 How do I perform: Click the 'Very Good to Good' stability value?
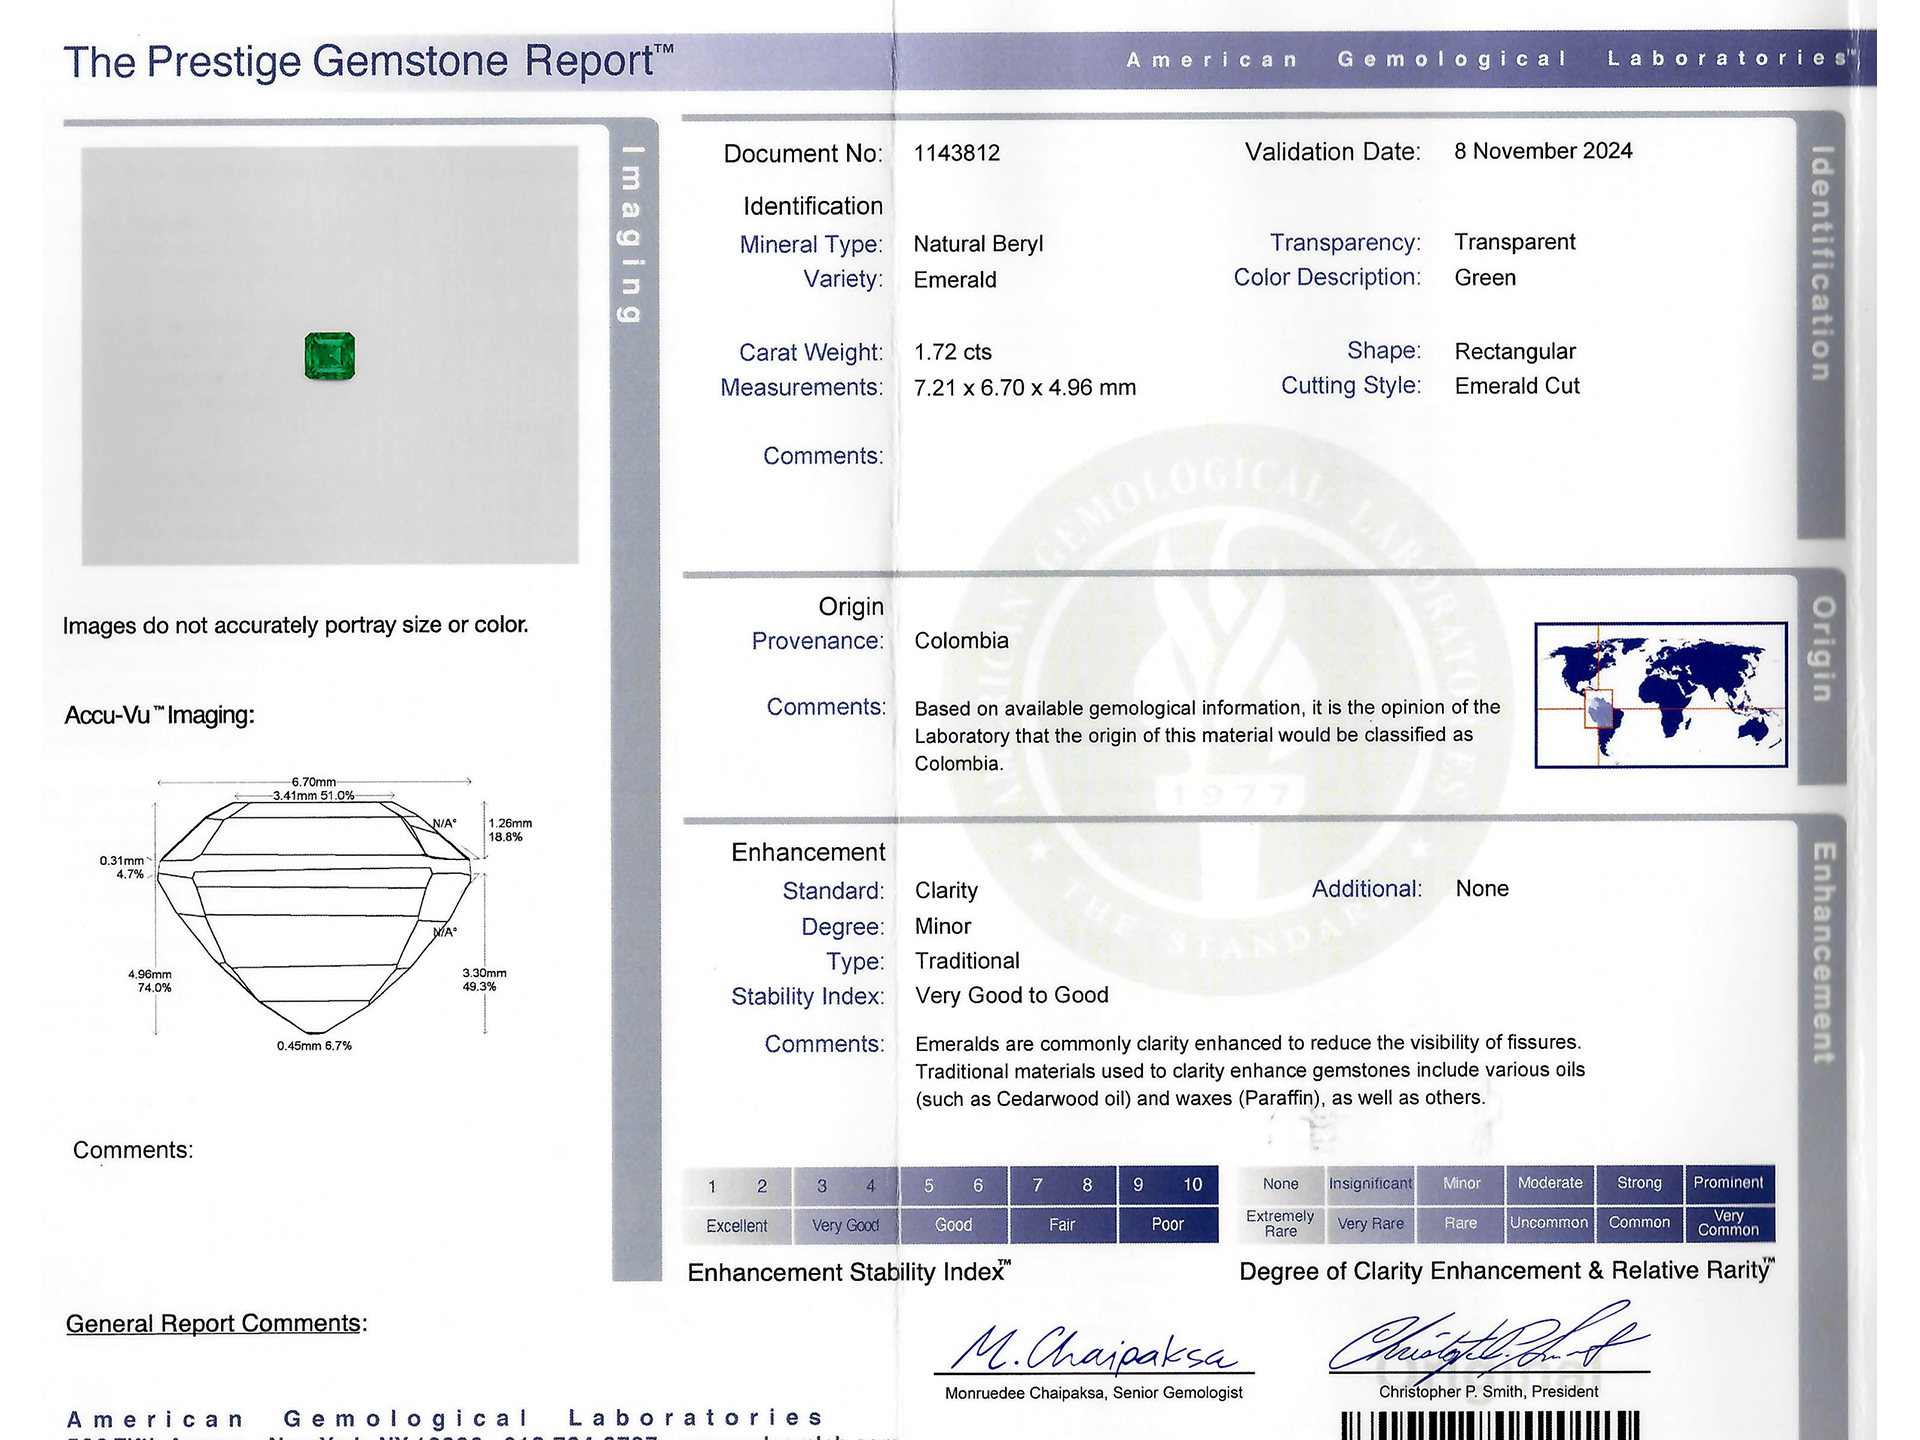(x=1012, y=996)
